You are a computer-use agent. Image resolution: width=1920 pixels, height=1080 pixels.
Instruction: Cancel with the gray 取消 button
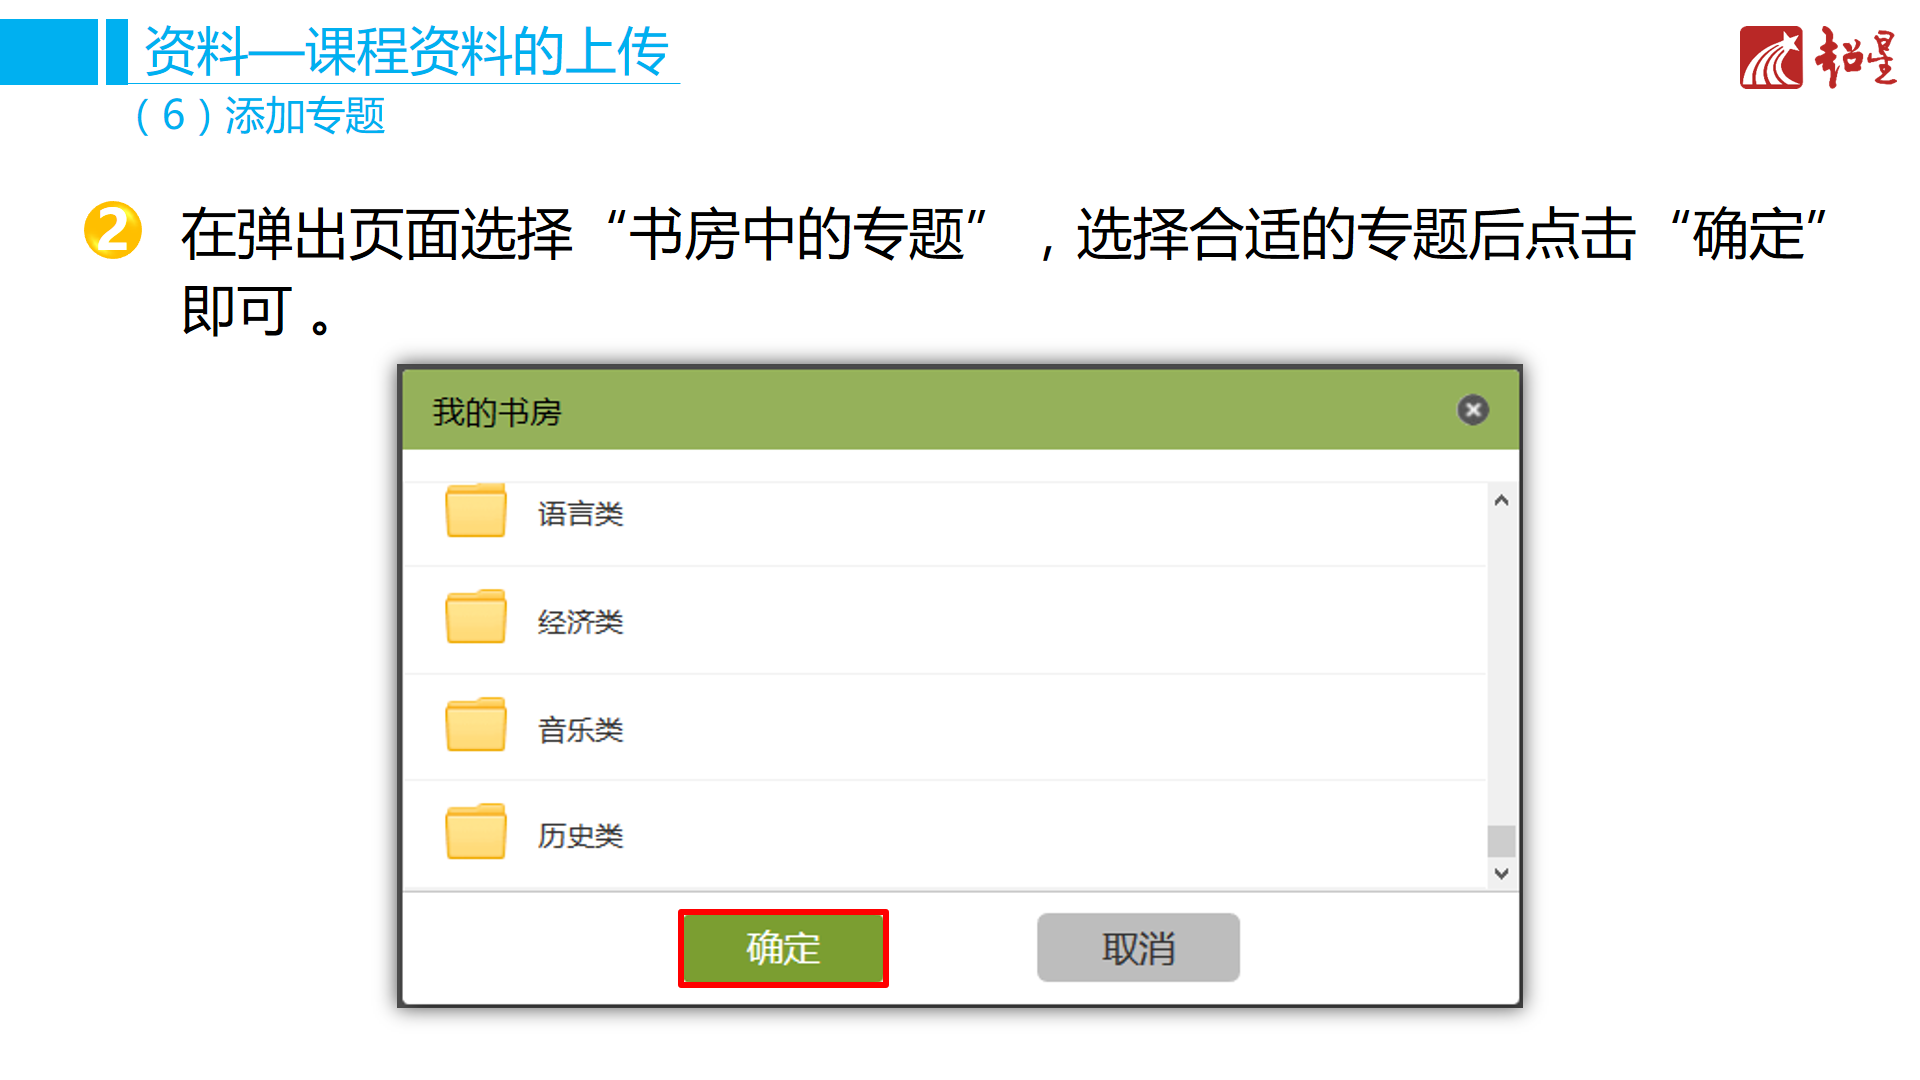pos(1138,948)
